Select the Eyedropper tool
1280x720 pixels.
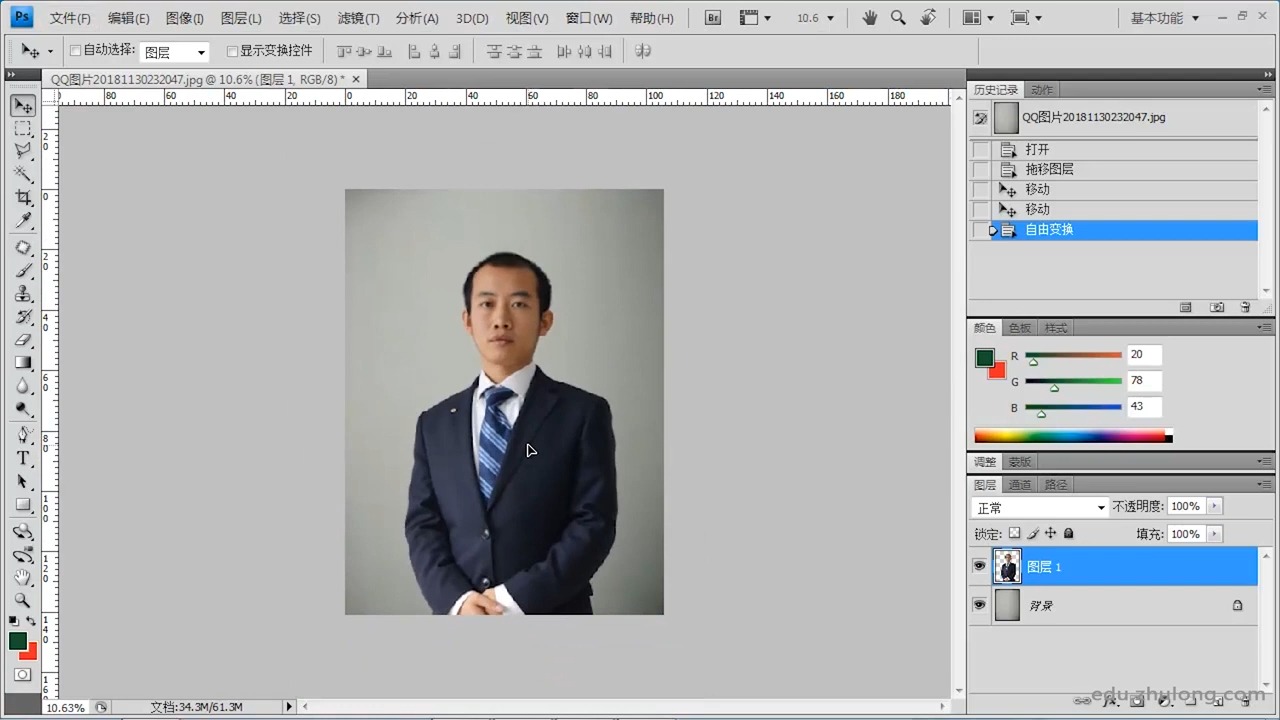pos(23,220)
